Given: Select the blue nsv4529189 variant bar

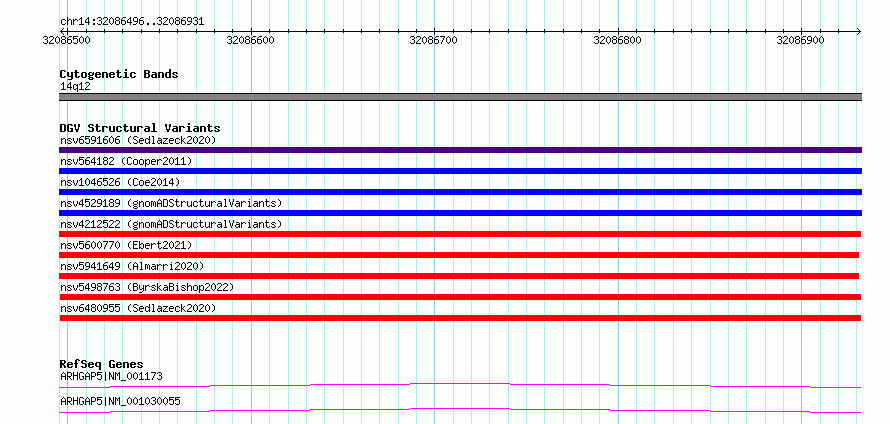Looking at the screenshot, I should (460, 213).
